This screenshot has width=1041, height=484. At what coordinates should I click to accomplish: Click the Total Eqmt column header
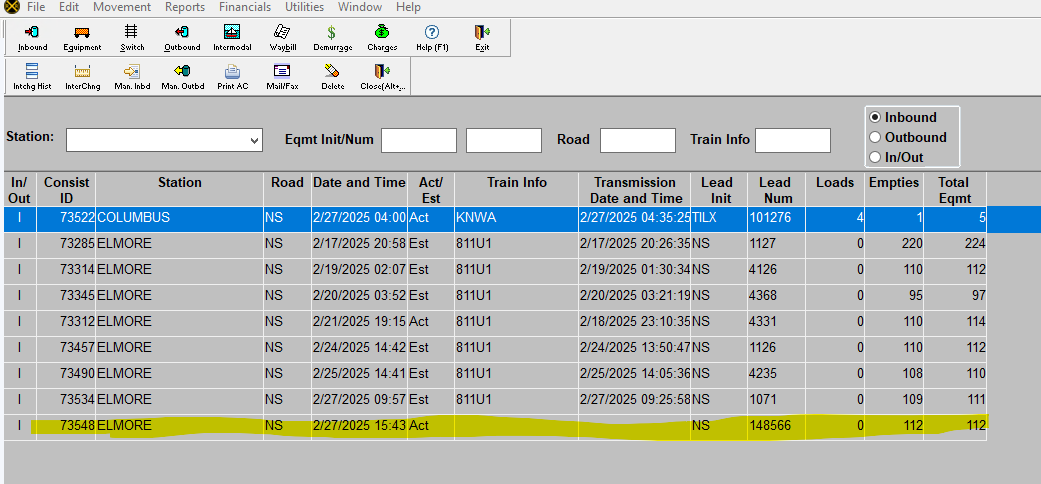955,190
